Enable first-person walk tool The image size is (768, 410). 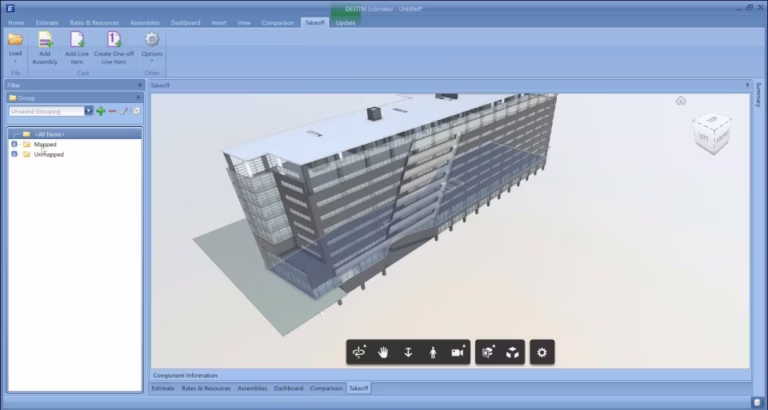[432, 352]
